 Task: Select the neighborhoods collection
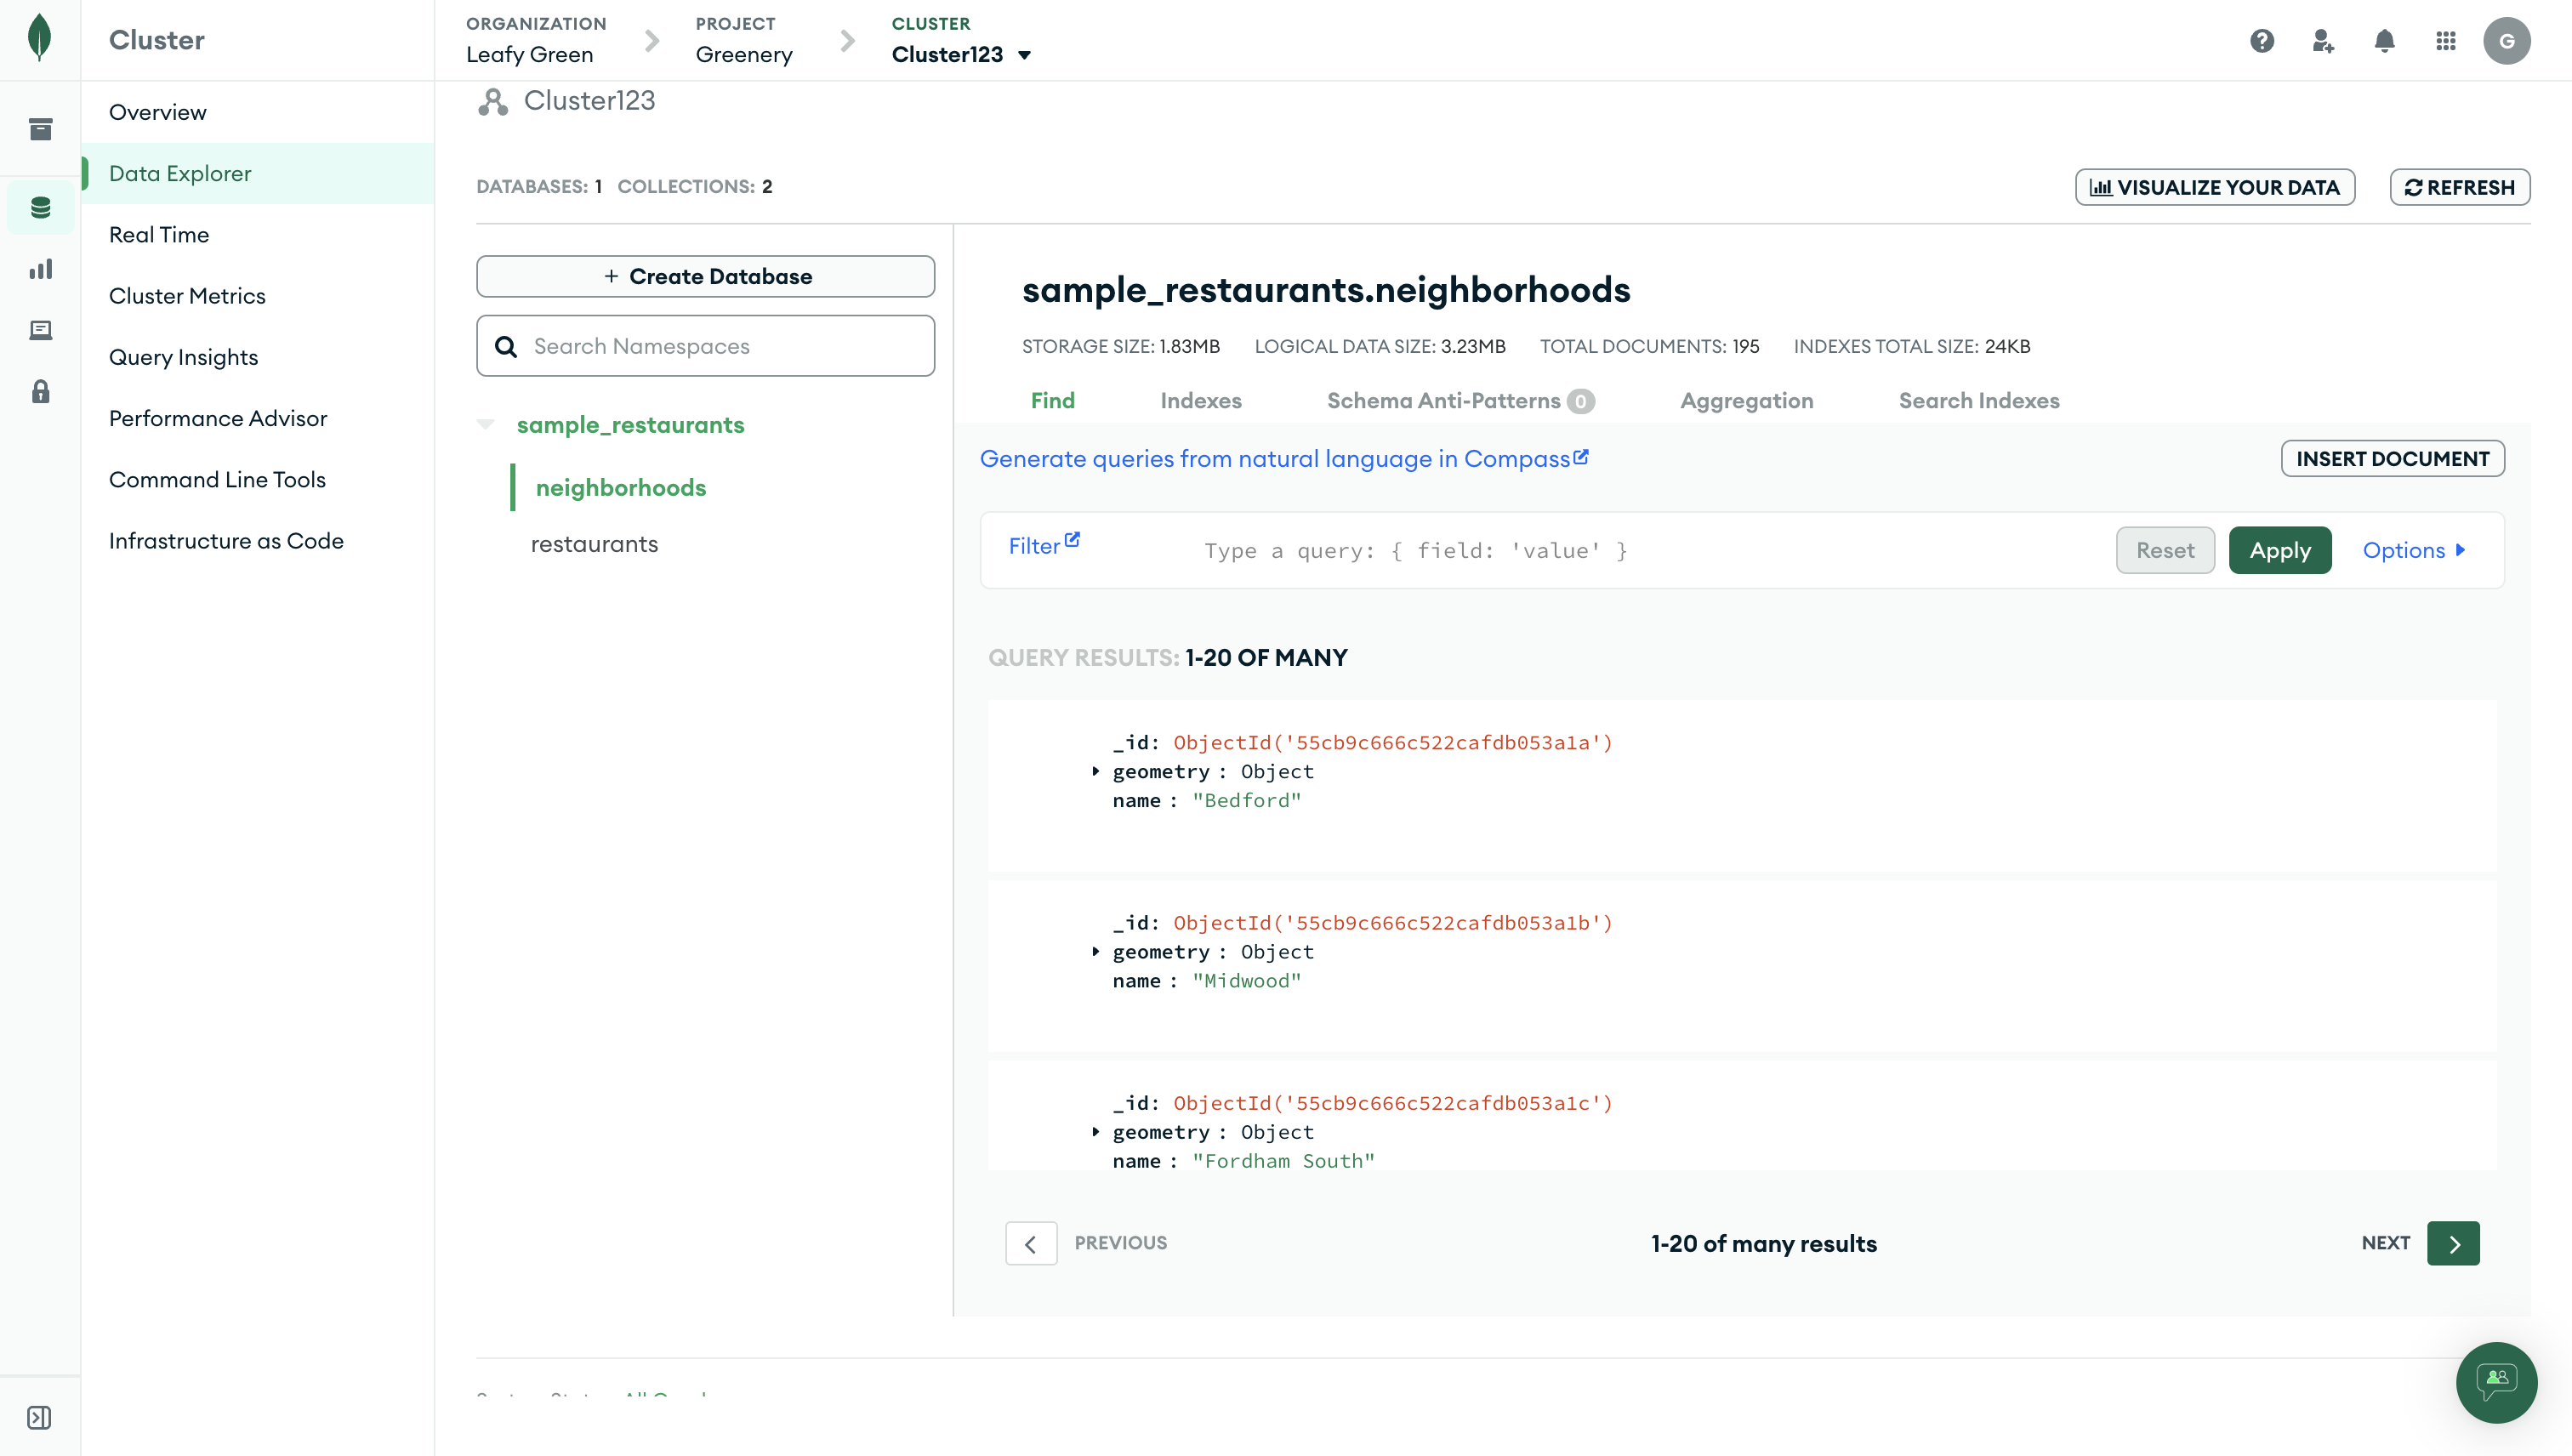[x=621, y=487]
